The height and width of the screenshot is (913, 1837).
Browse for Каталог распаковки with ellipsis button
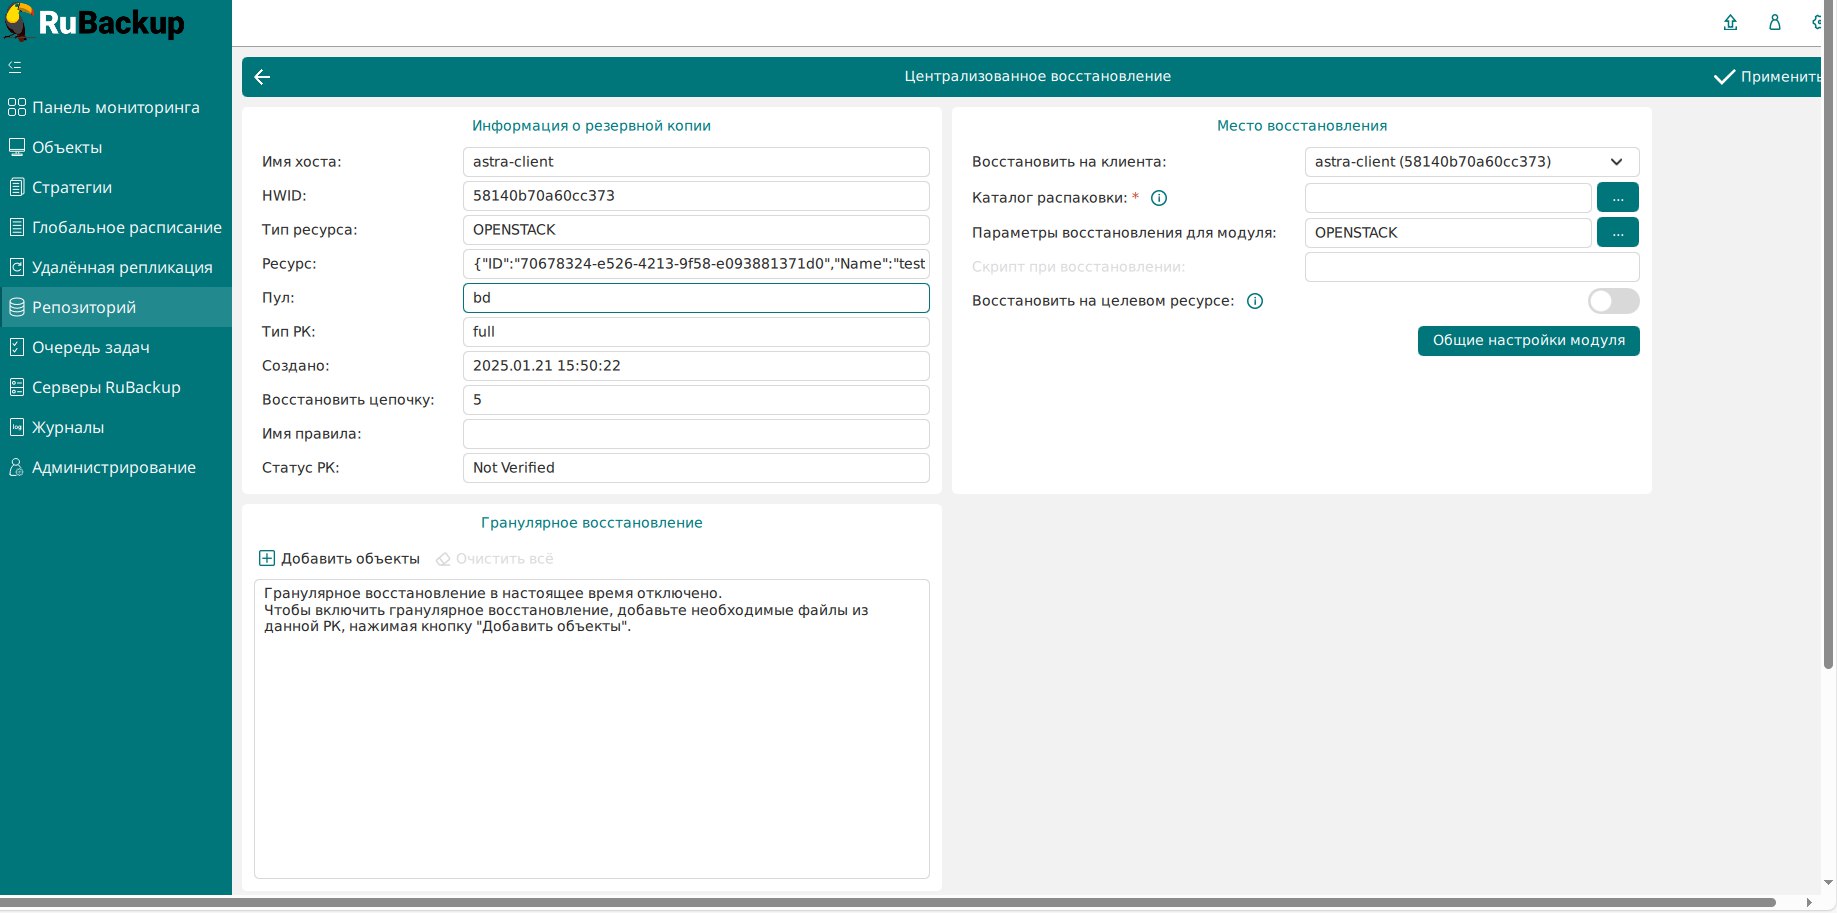coord(1618,198)
